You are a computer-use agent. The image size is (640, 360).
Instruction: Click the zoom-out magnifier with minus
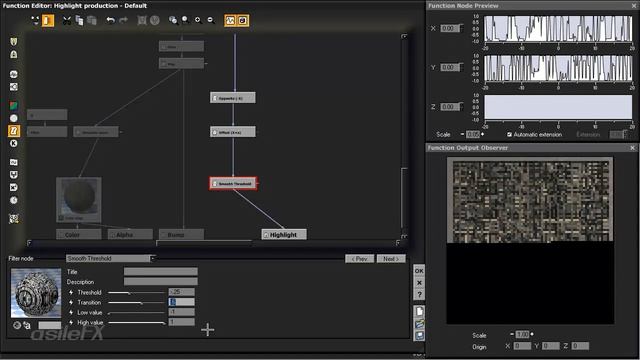click(x=211, y=20)
